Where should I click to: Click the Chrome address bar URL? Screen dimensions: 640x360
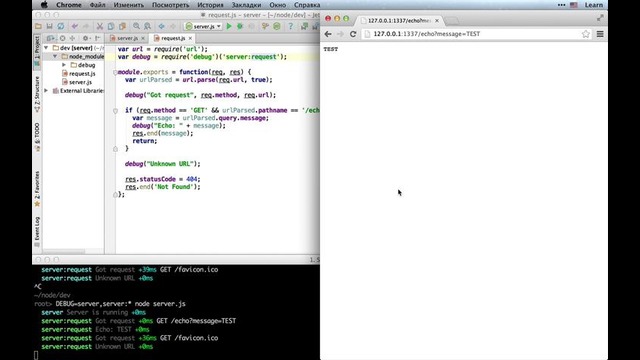[x=427, y=34]
